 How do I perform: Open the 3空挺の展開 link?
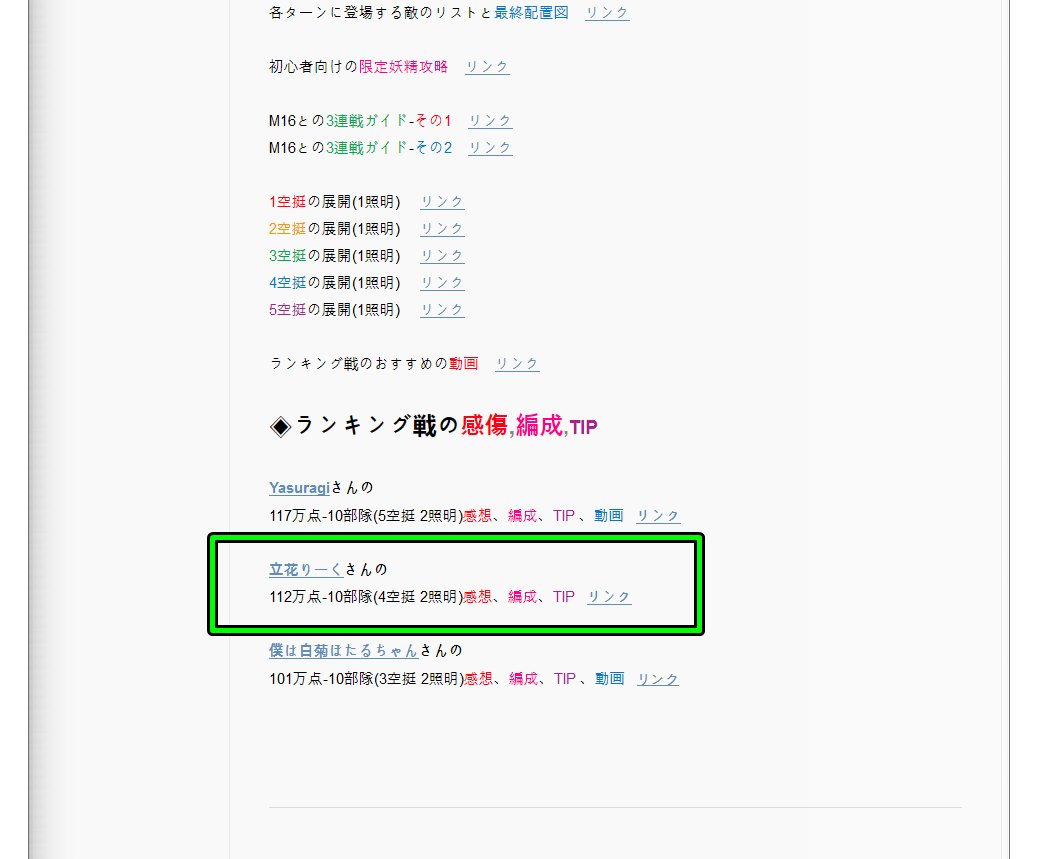(442, 256)
